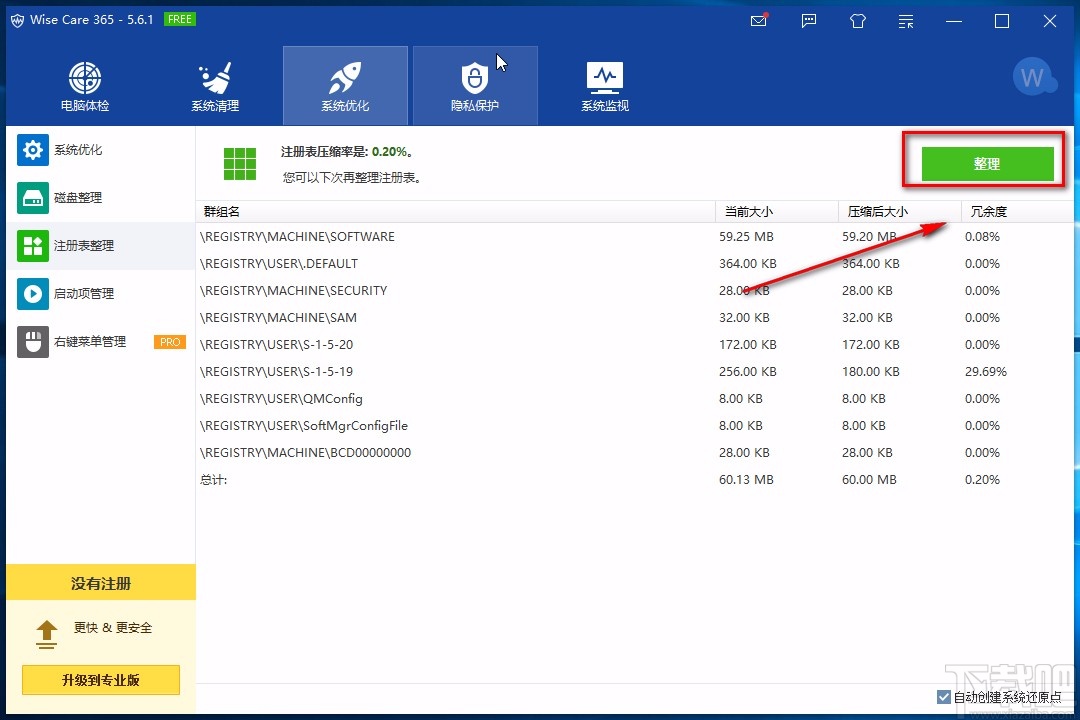The height and width of the screenshot is (720, 1080).
Task: Open the feedback chat icon in title bar
Action: pyautogui.click(x=809, y=21)
